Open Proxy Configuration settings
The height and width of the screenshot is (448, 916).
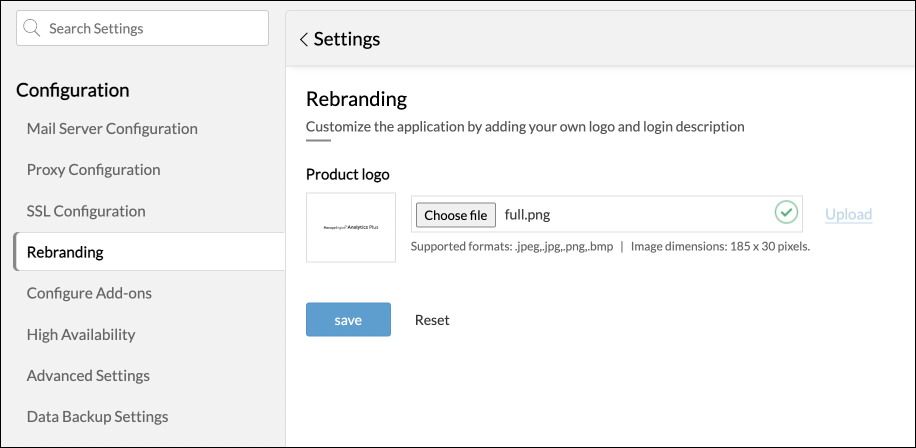click(x=93, y=170)
